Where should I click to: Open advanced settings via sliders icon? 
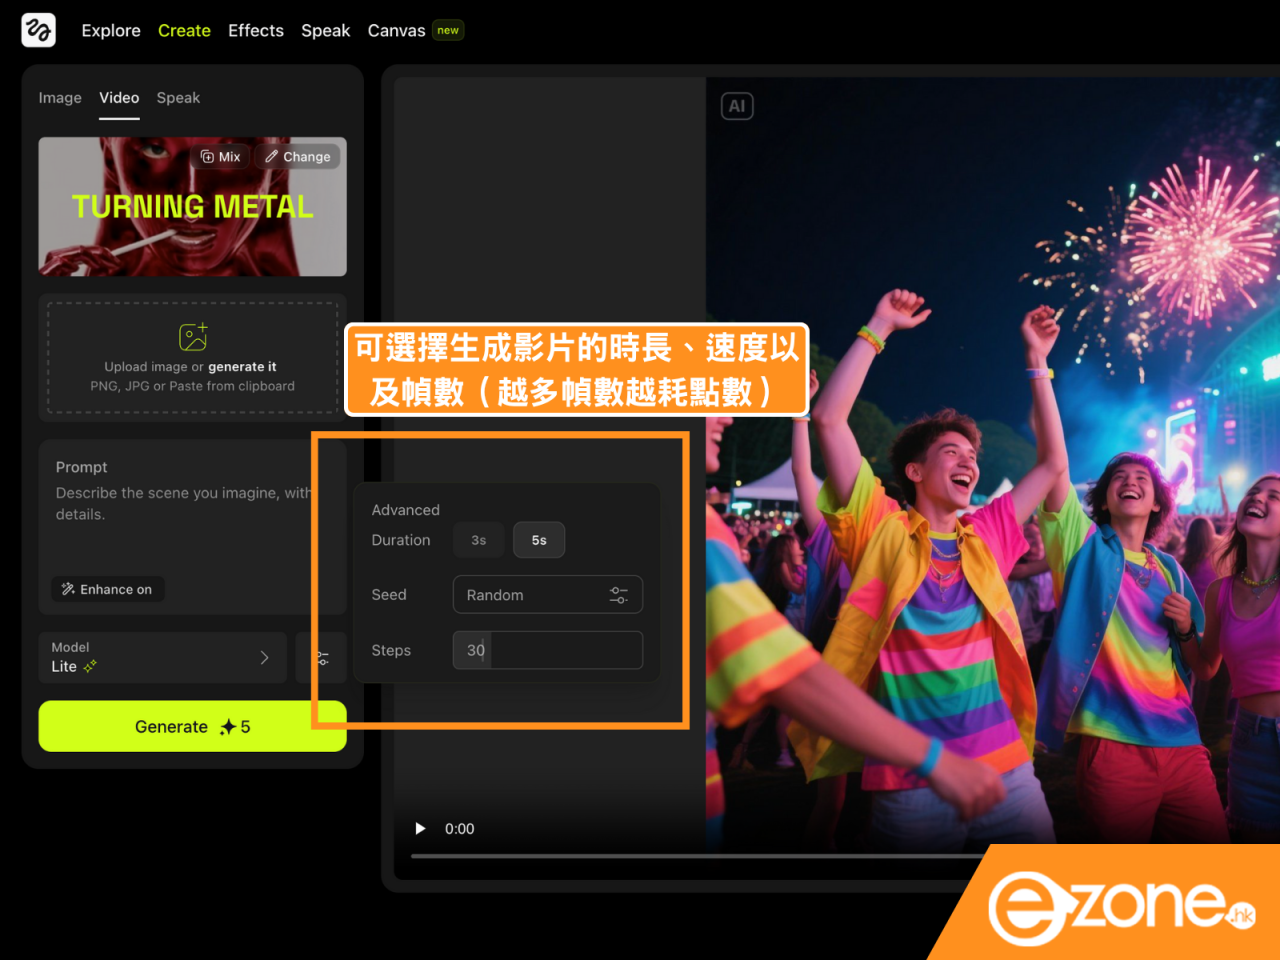(322, 658)
